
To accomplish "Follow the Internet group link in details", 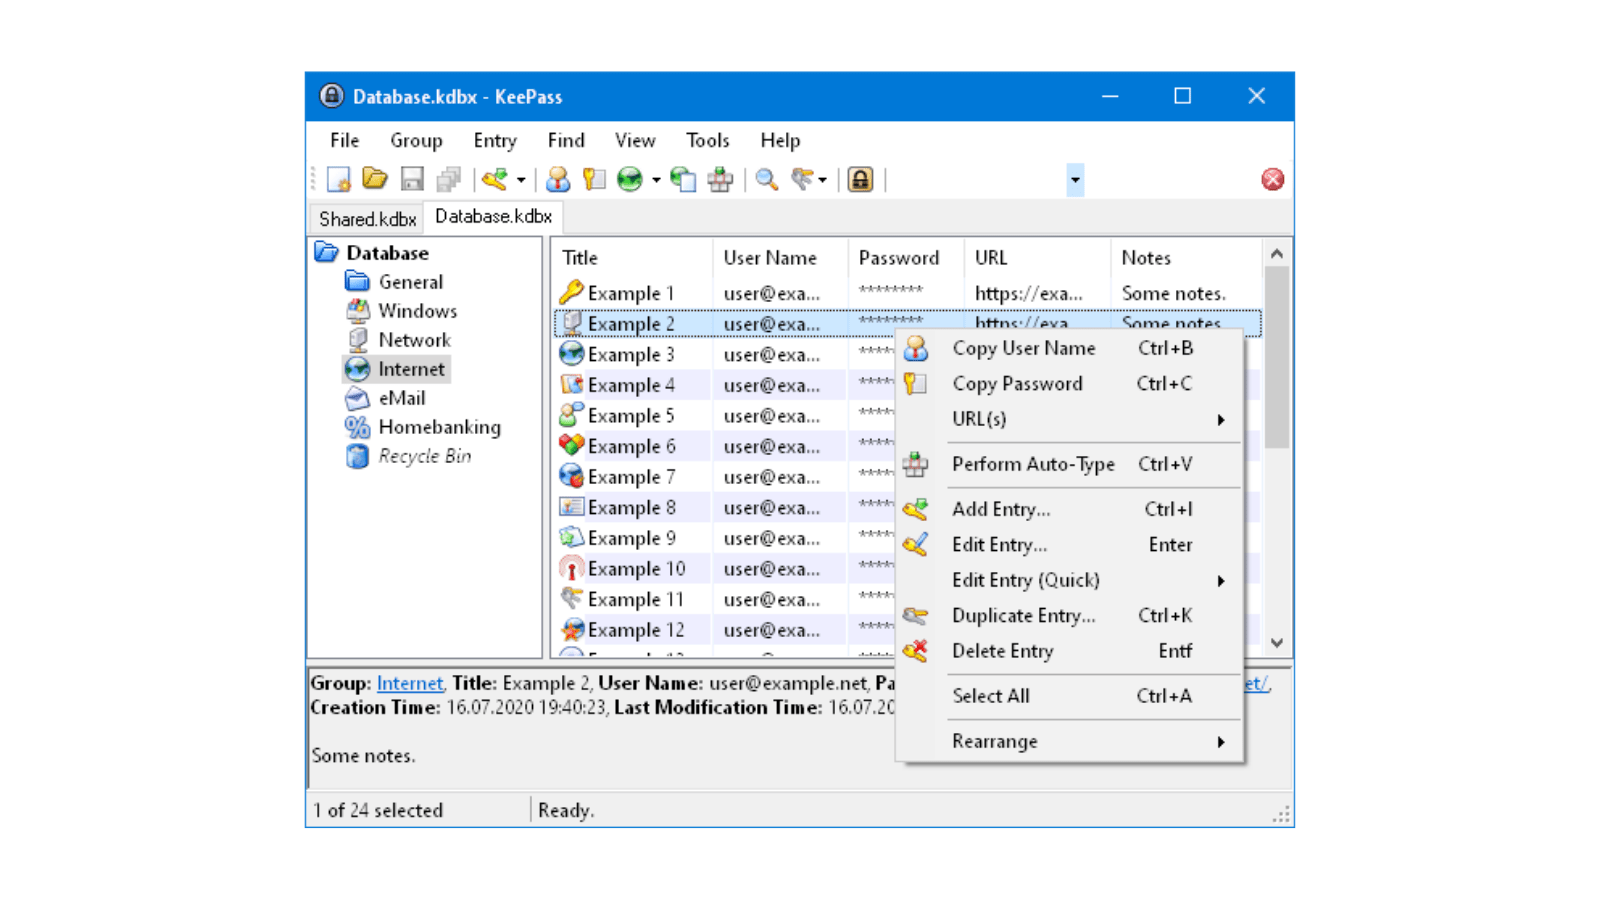I will [x=410, y=683].
